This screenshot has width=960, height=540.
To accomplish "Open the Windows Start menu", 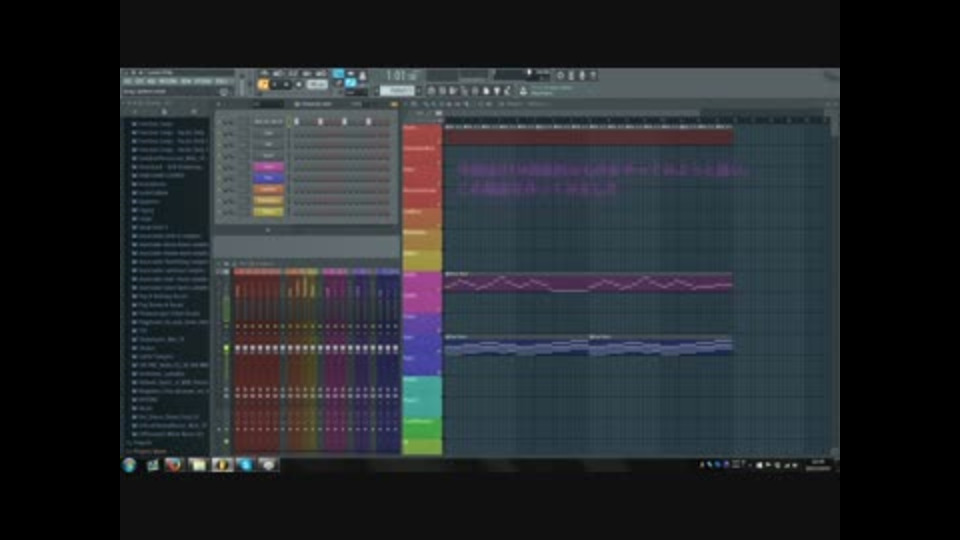I will coord(129,465).
